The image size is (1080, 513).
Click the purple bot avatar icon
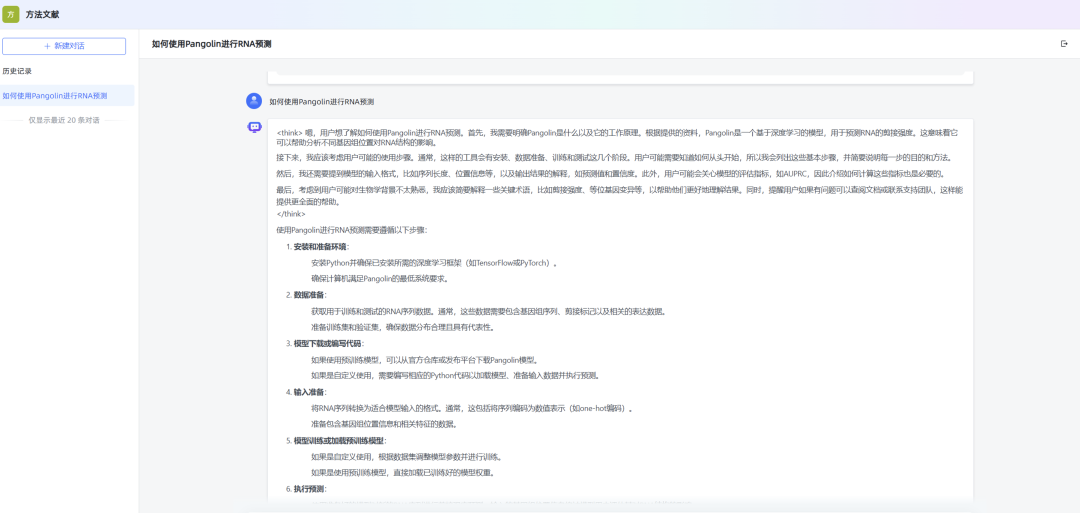pyautogui.click(x=254, y=127)
